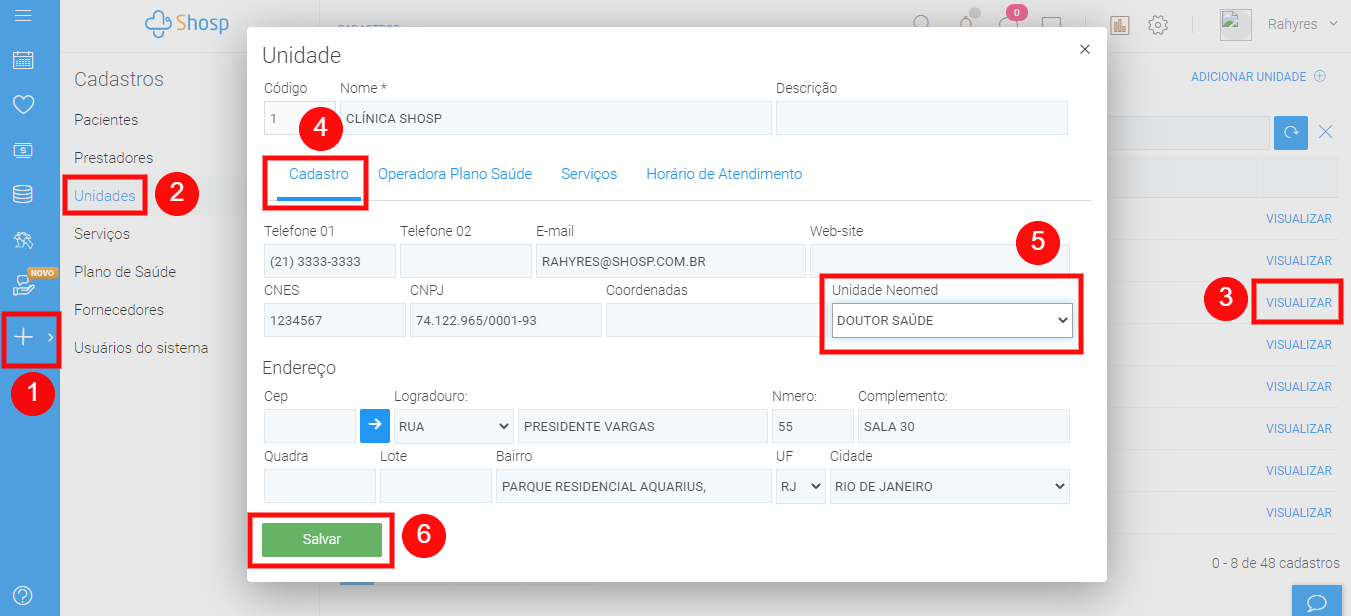The height and width of the screenshot is (616, 1351).
Task: Open Pacientes in the Cadastros menu
Action: click(x=106, y=120)
